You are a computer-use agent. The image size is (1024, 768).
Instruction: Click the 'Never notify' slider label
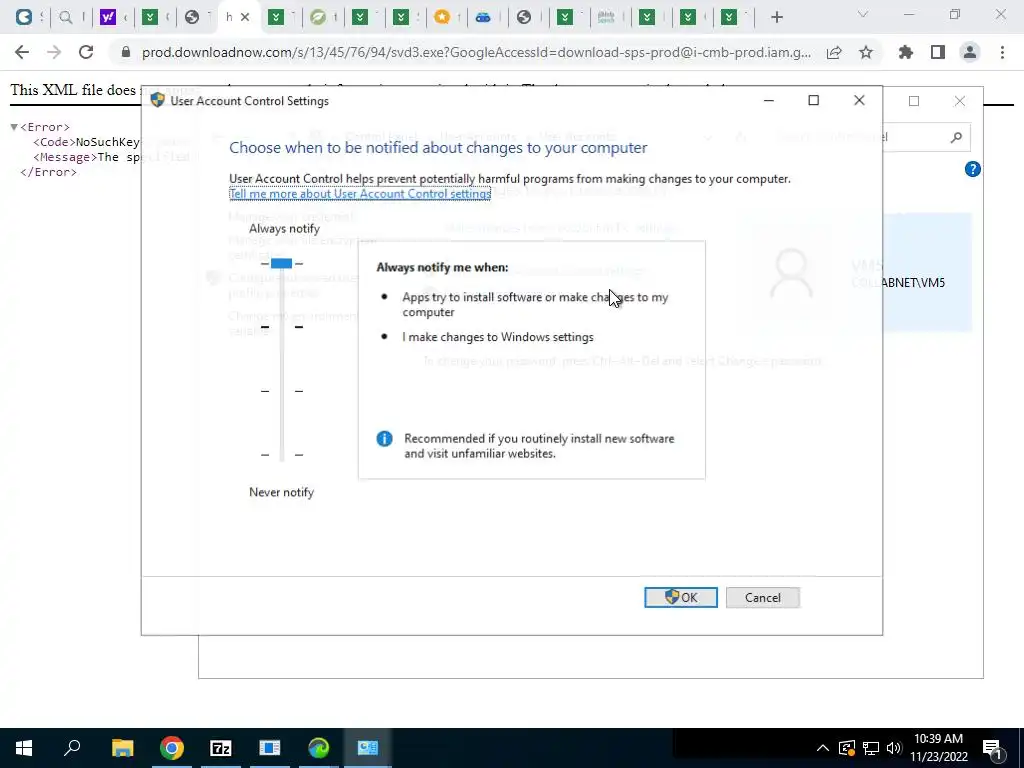(x=281, y=492)
